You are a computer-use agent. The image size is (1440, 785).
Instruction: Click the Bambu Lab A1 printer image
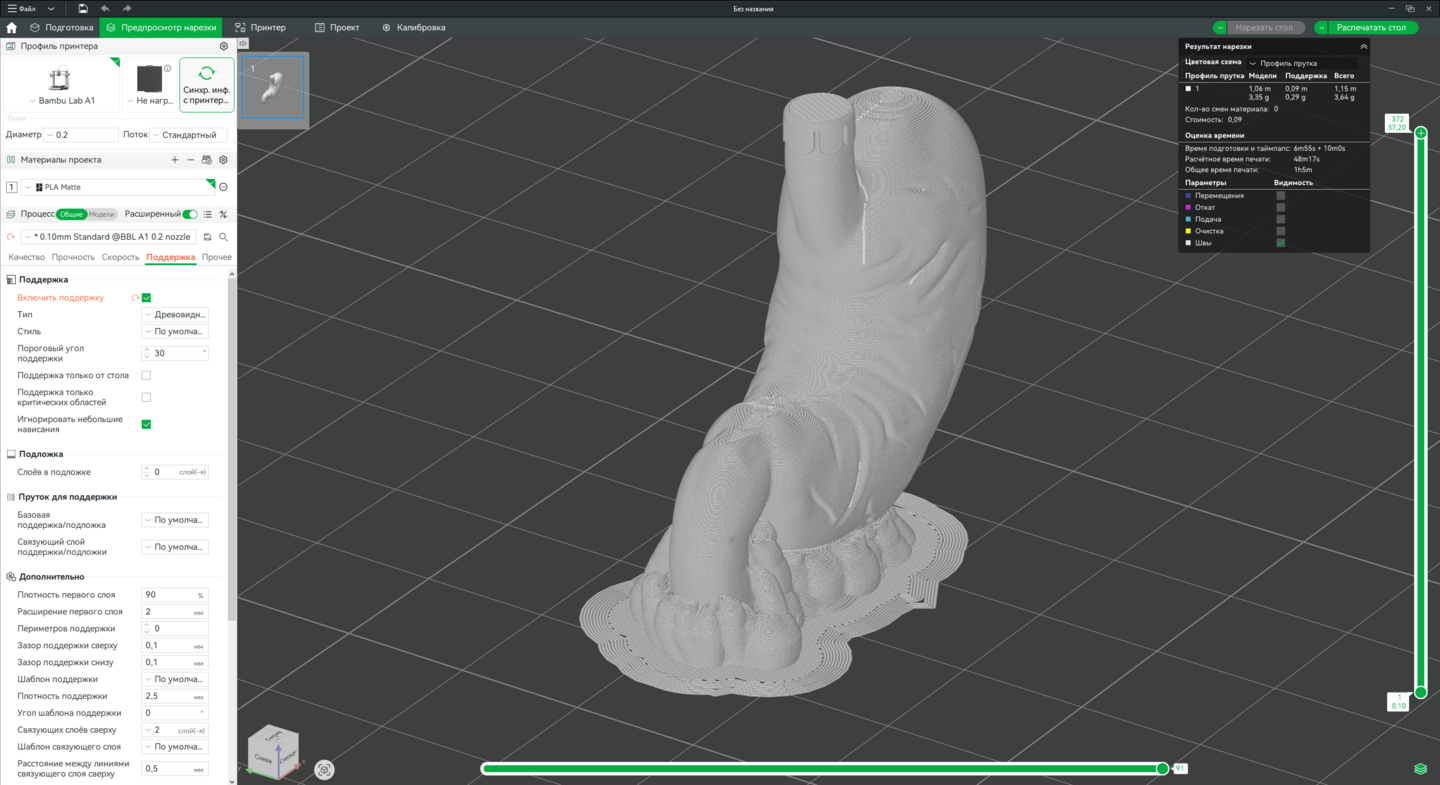point(59,79)
